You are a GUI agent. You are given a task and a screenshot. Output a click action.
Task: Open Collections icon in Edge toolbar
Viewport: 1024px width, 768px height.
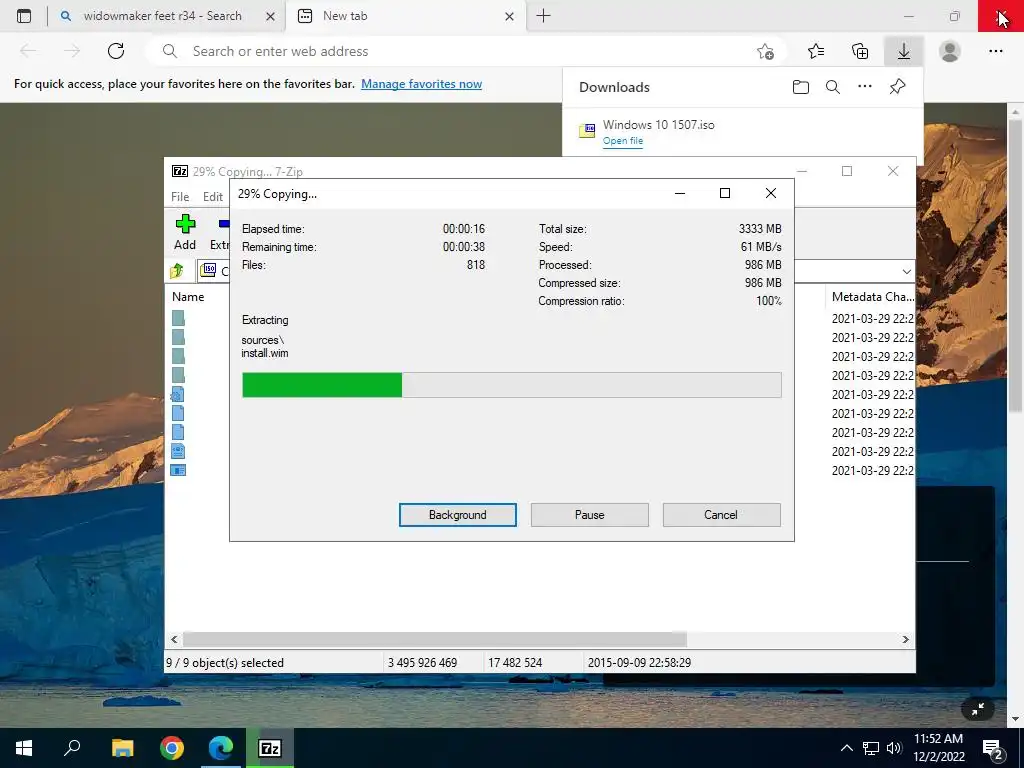pos(860,51)
